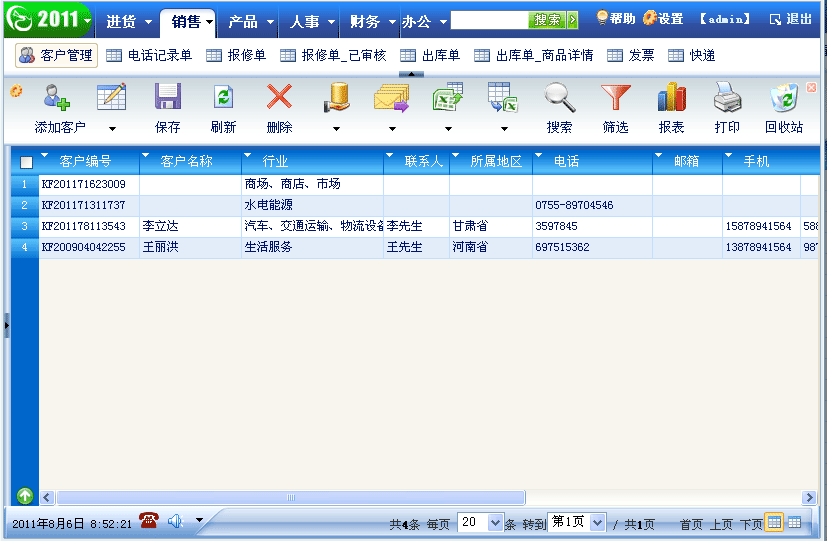This screenshot has width=827, height=541.
Task: Click the green arrow beside search button
Action: pos(572,20)
